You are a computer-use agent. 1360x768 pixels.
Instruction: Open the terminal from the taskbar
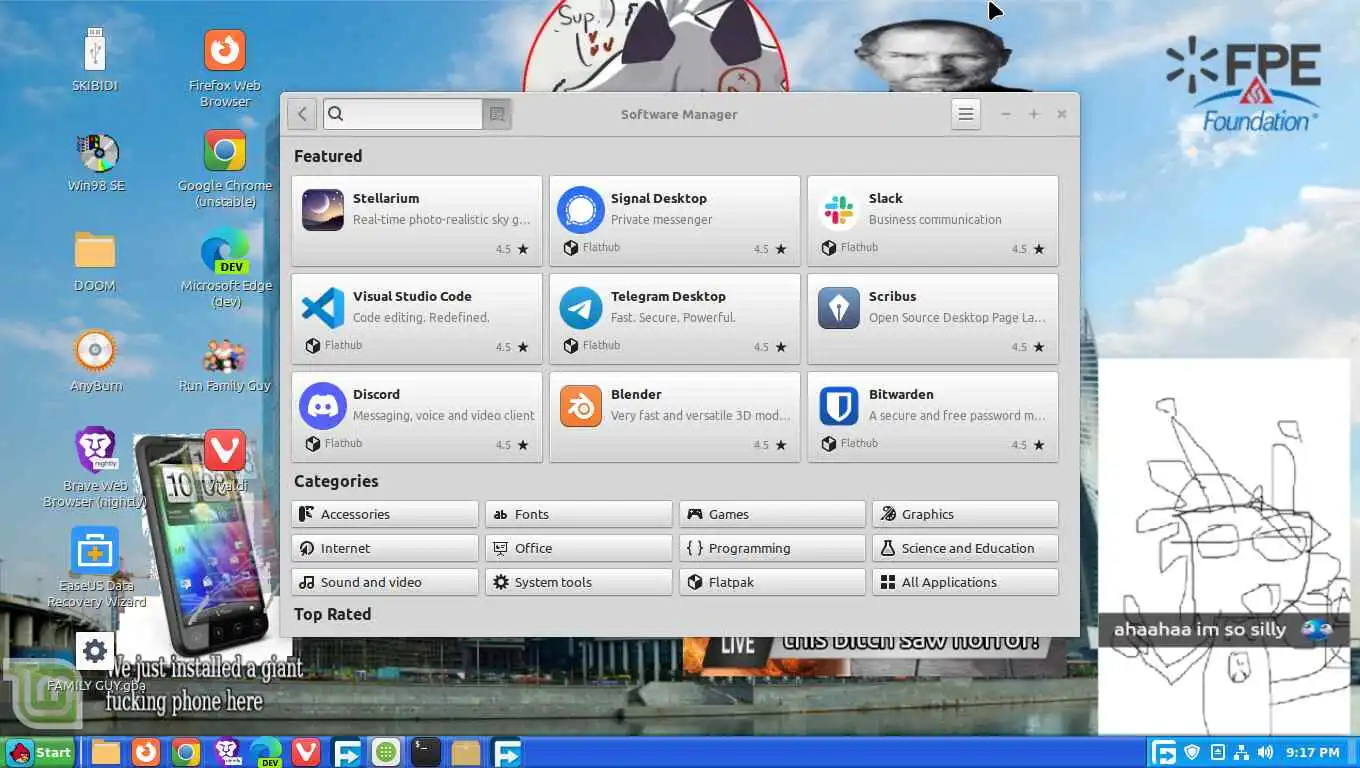click(x=426, y=752)
